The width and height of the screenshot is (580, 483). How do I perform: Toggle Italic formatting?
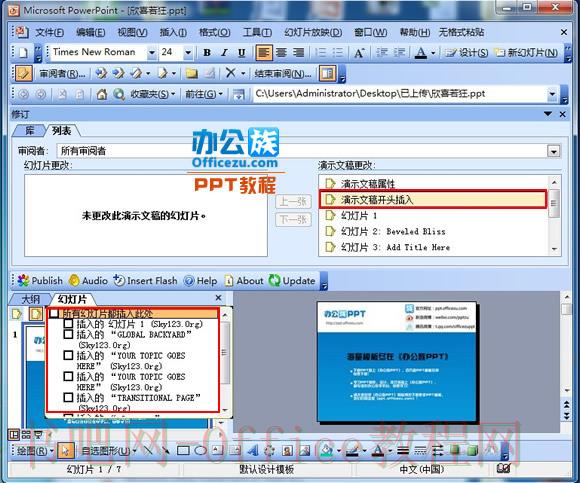pos(225,53)
